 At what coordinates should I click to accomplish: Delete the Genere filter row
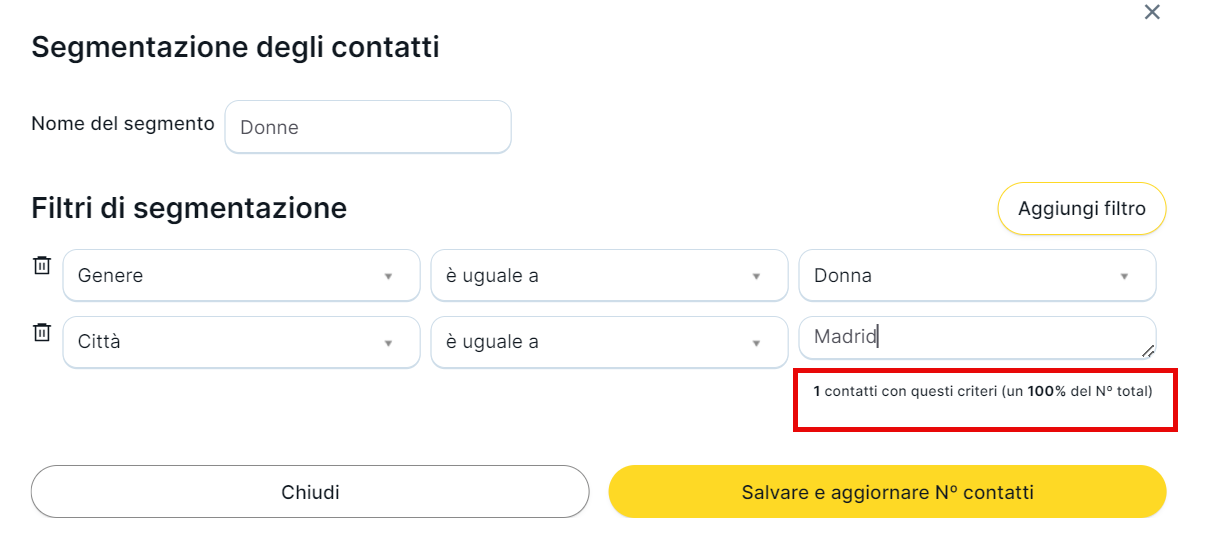click(42, 265)
